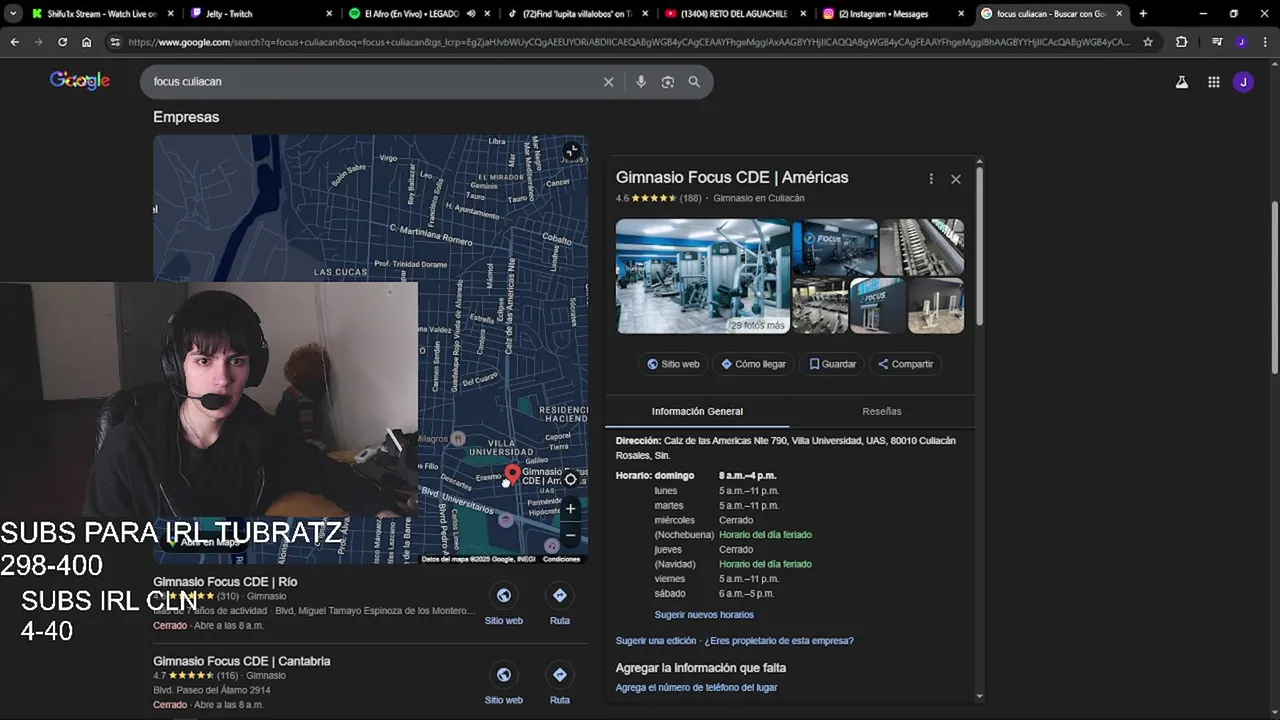Open browser media control icon
This screenshot has height=720, width=1280.
[x=1216, y=42]
